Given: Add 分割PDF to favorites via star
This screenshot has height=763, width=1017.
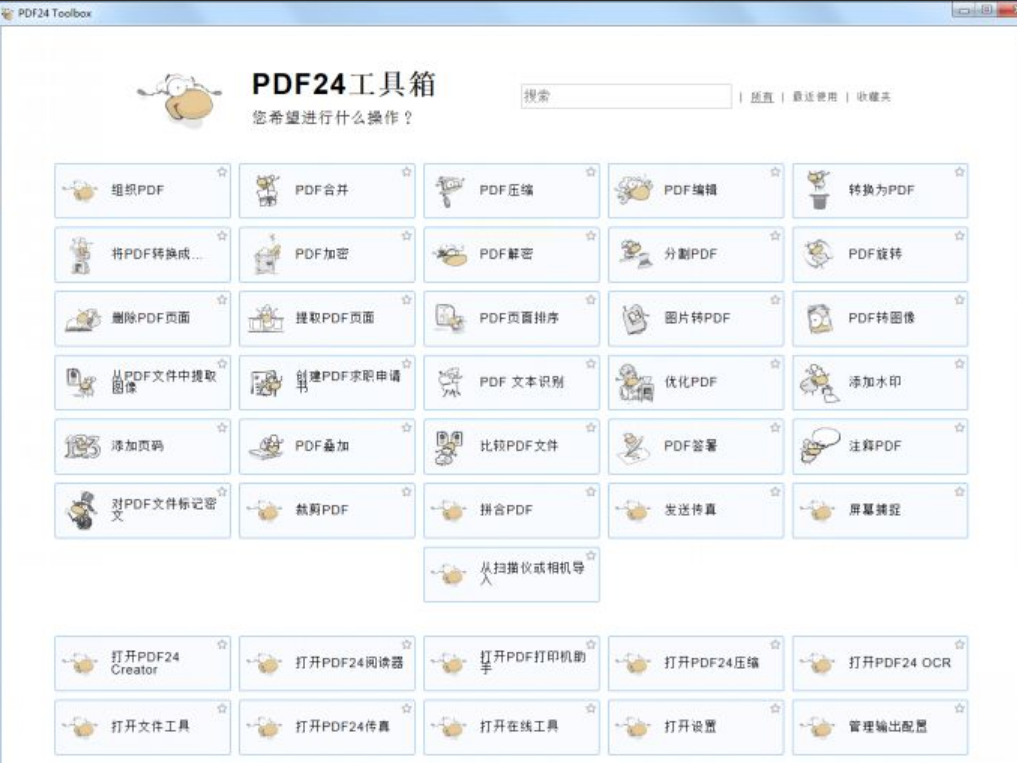Looking at the screenshot, I should [775, 236].
